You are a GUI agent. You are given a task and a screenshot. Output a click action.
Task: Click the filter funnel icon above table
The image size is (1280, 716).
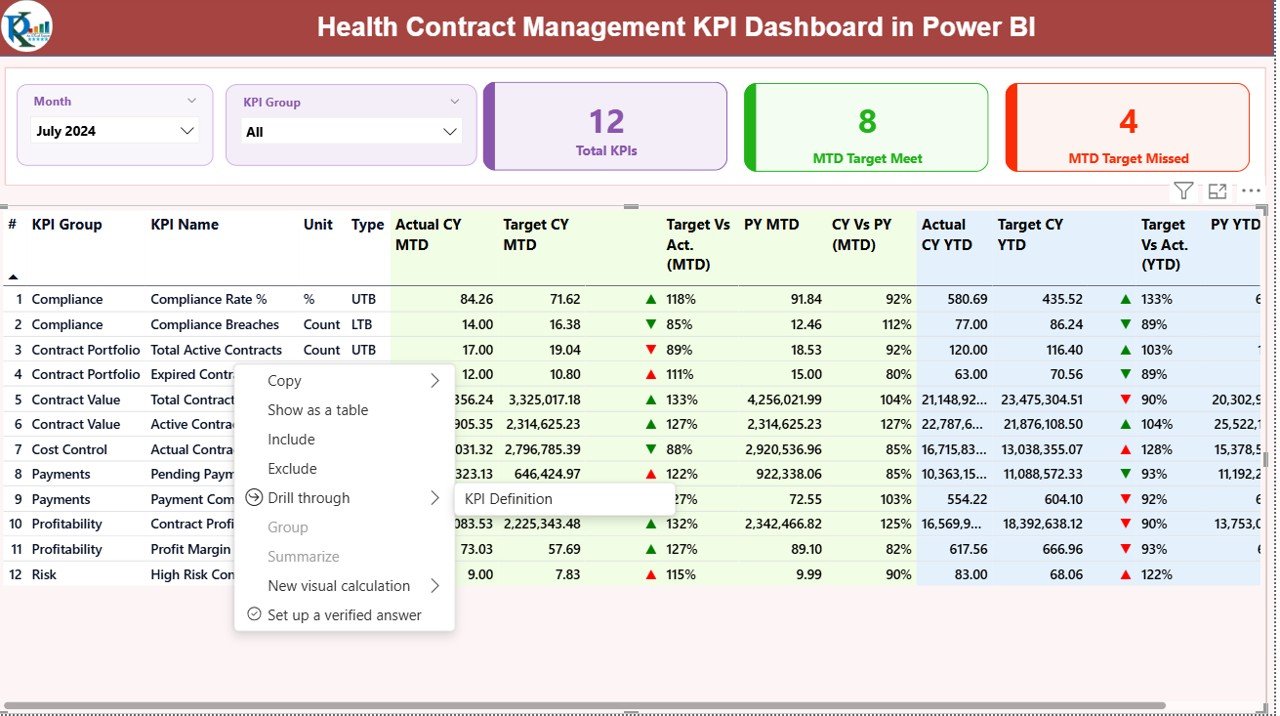[1183, 191]
